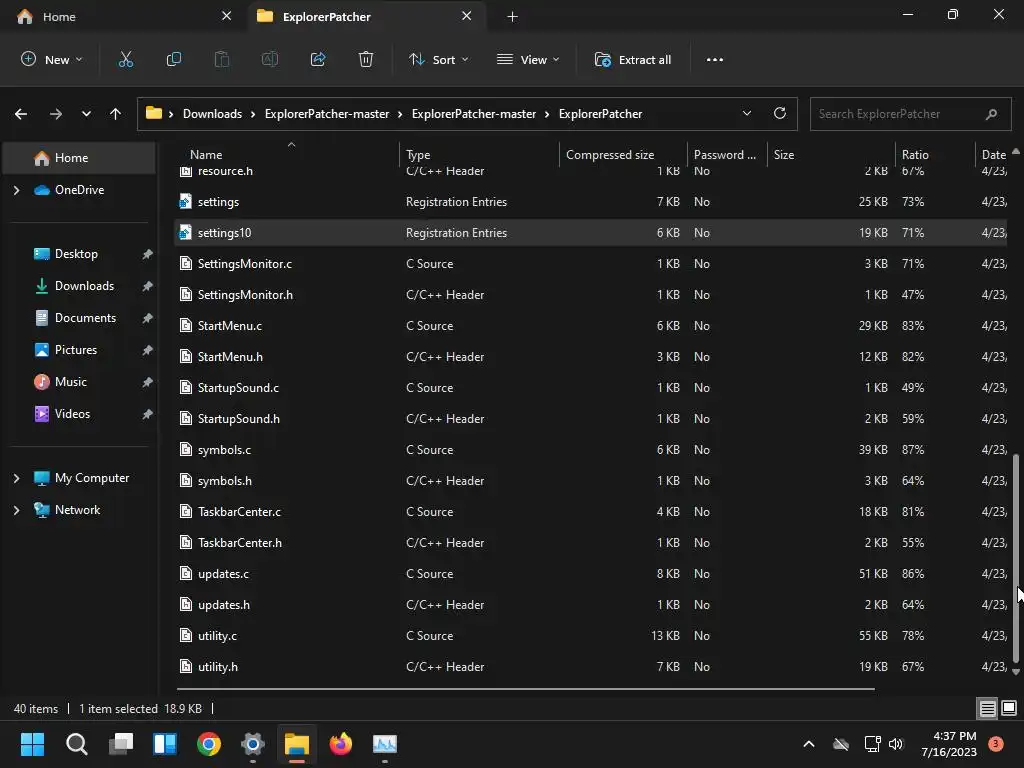Click the Share icon in toolbar
Viewport: 1024px width, 768px height.
[x=318, y=59]
